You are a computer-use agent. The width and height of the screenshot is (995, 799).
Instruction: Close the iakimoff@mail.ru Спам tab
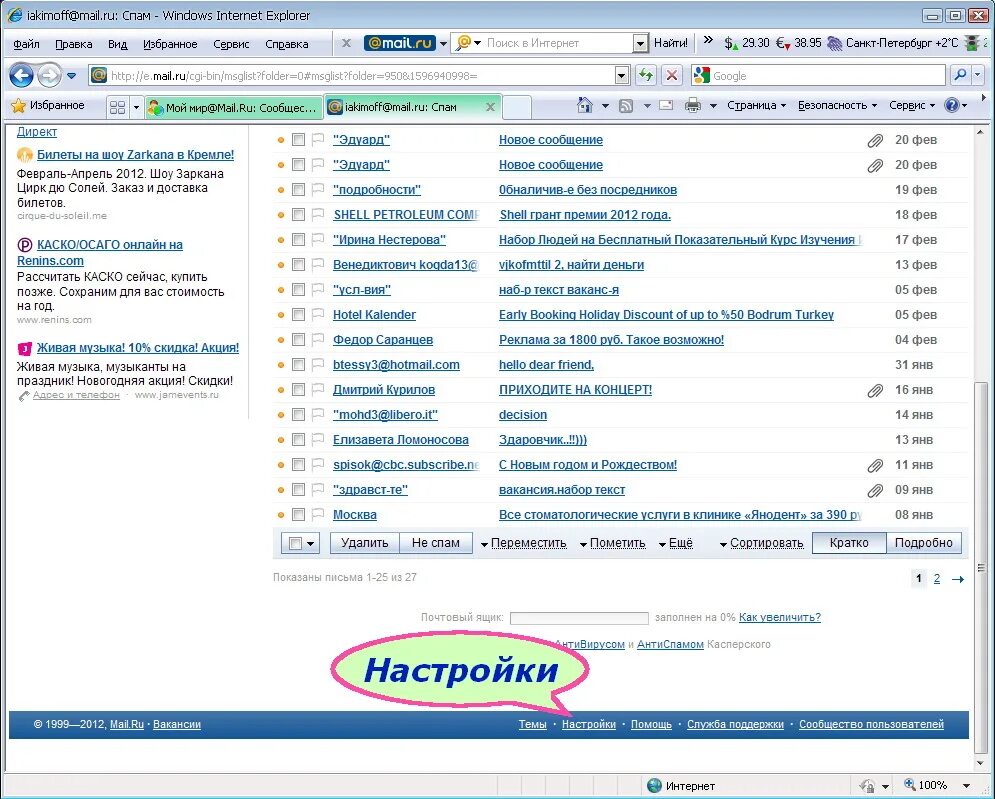(490, 107)
